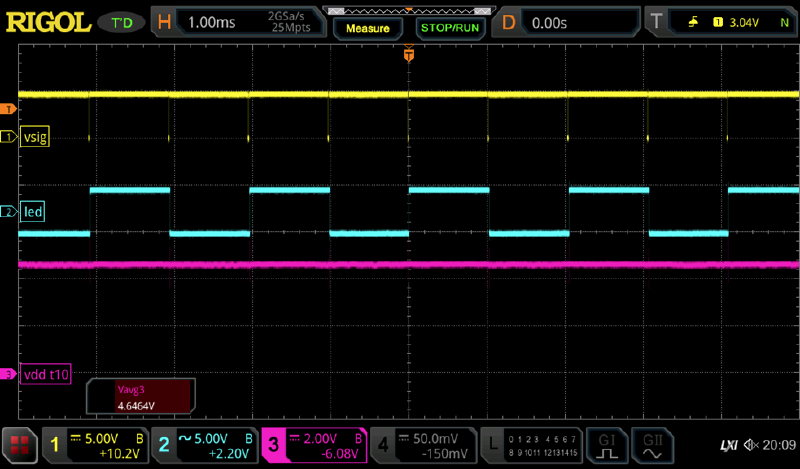Viewport: 800px width, 469px height.
Task: Toggle channel 4 off-state label
Action: point(421,443)
